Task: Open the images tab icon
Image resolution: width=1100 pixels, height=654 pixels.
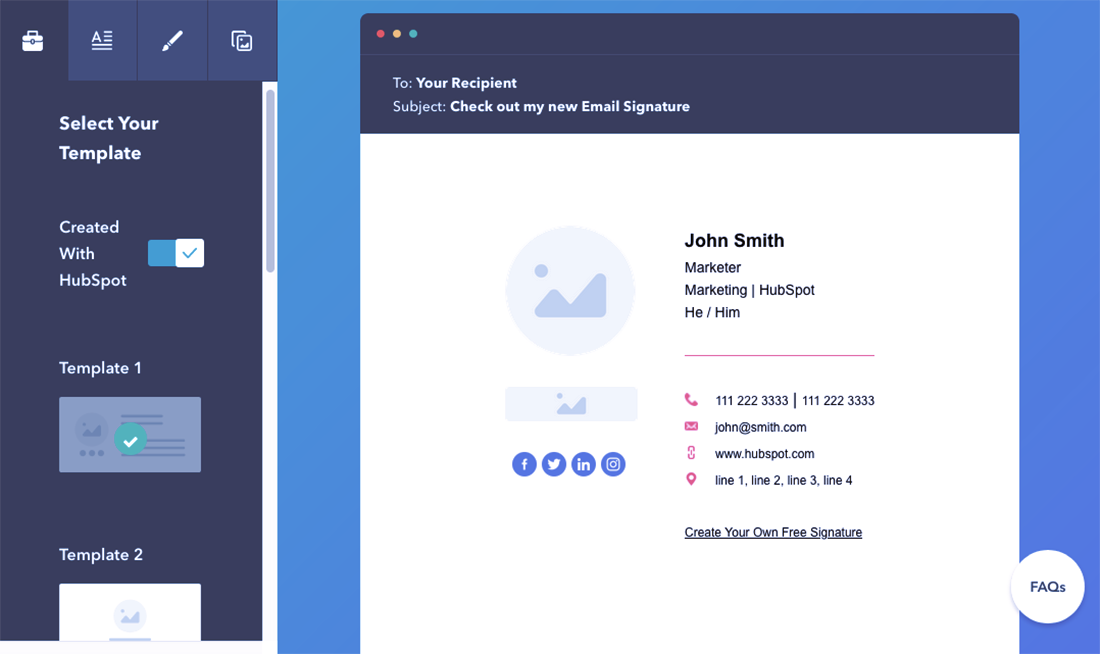Action: point(242,41)
